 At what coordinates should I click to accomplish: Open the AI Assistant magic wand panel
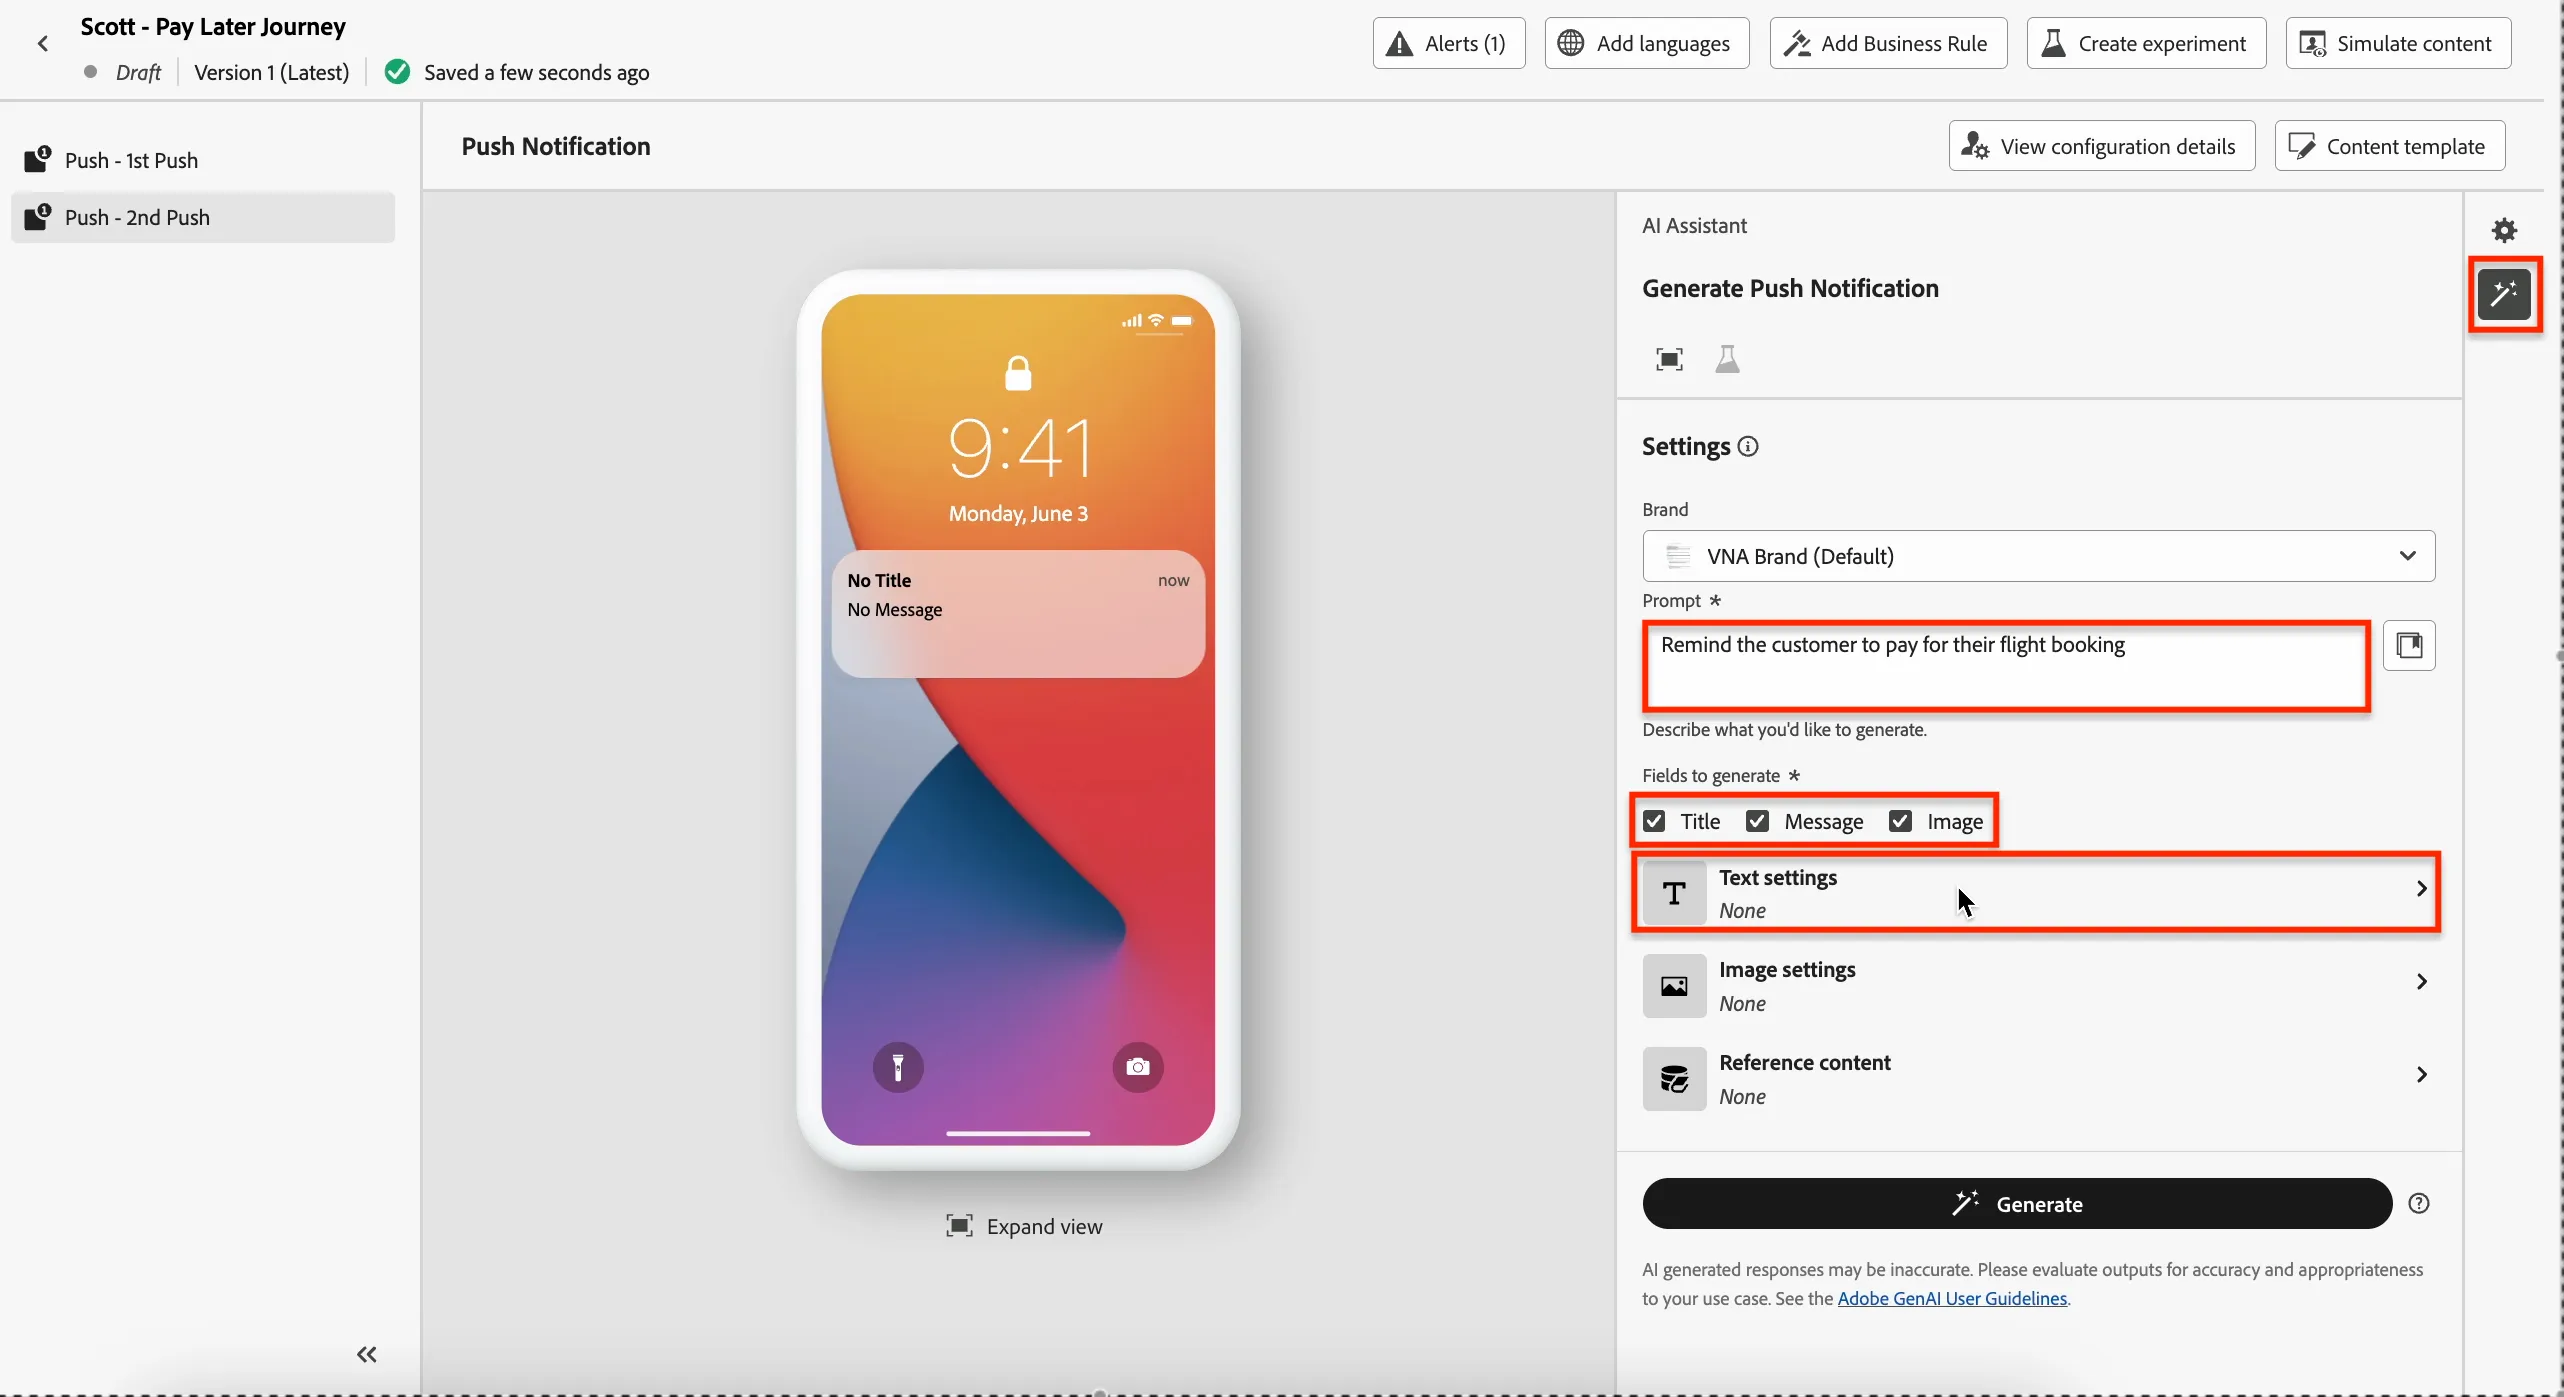pos(2503,294)
